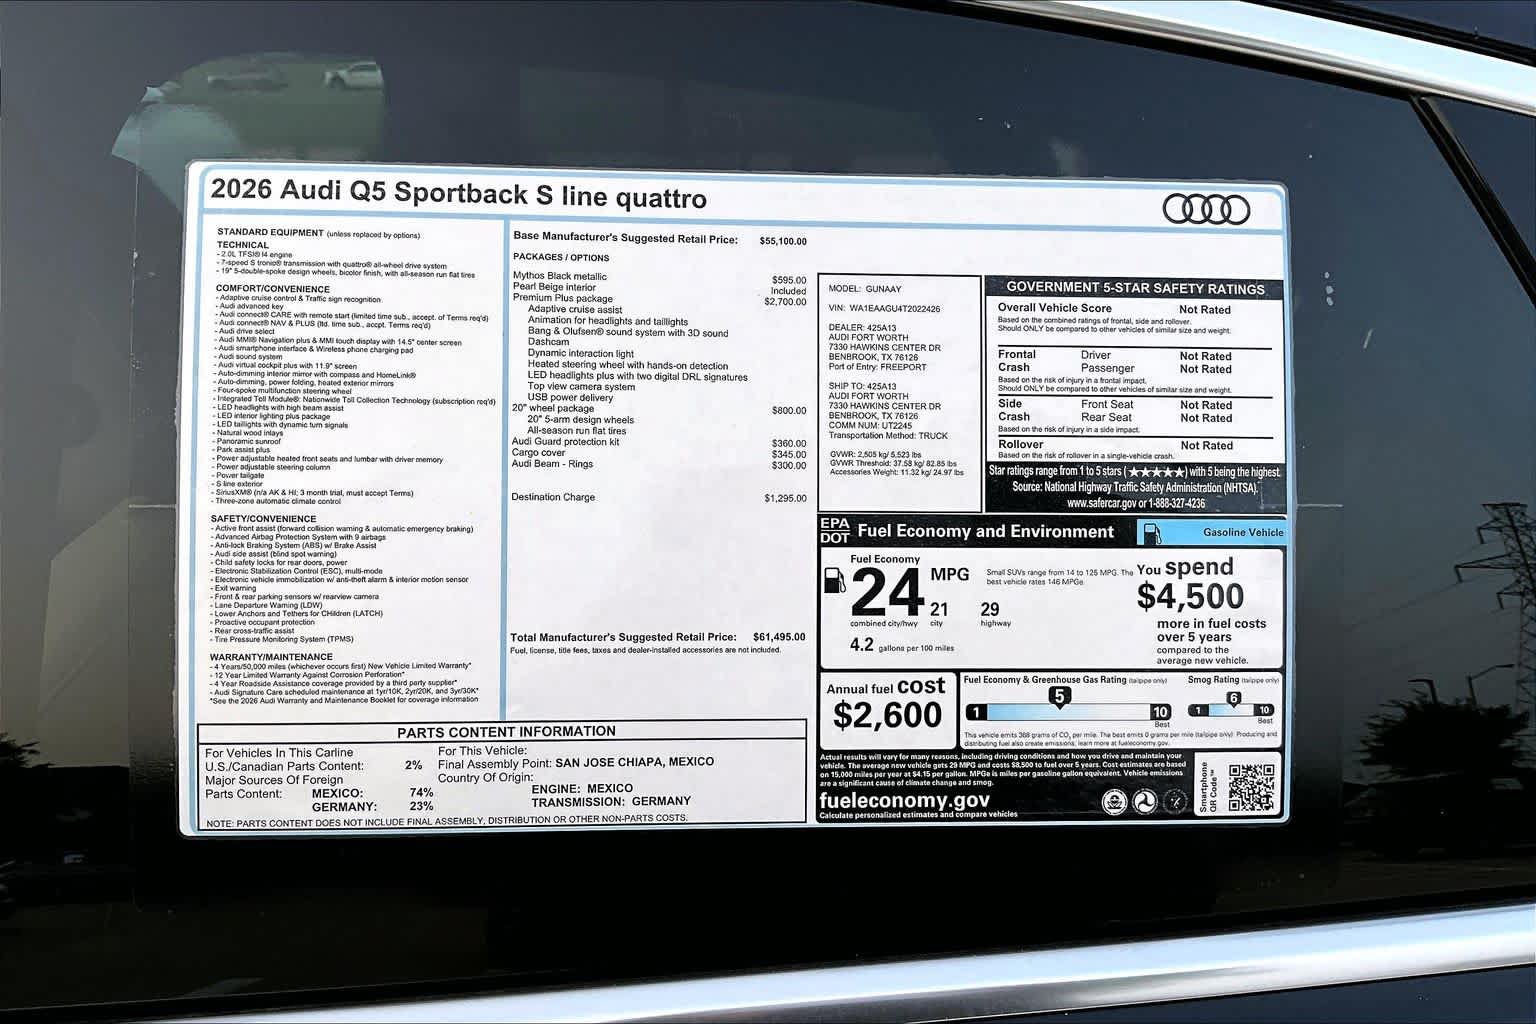Click the title 2026 Audi Q5 Sportback S line quattro

pos(459,192)
